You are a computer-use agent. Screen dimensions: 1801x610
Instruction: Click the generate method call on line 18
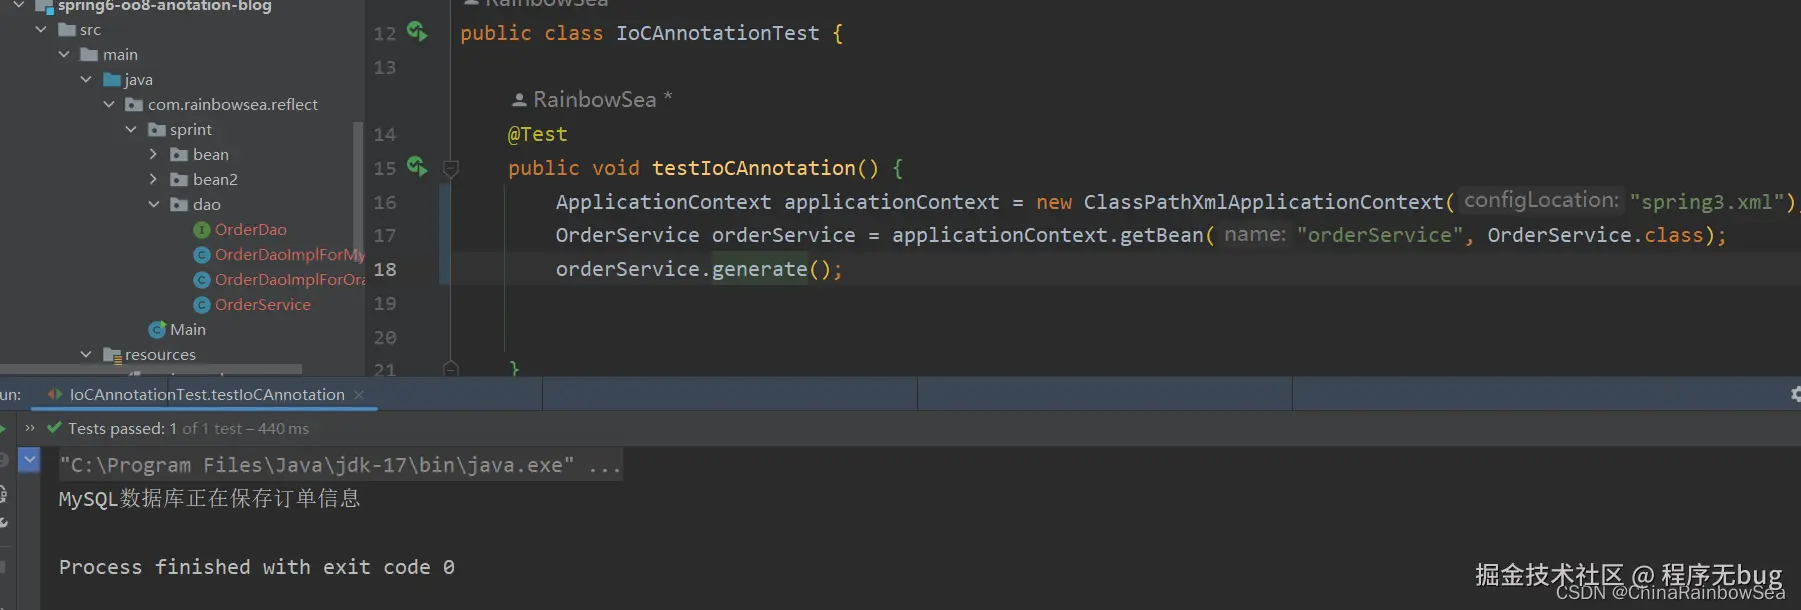[759, 269]
